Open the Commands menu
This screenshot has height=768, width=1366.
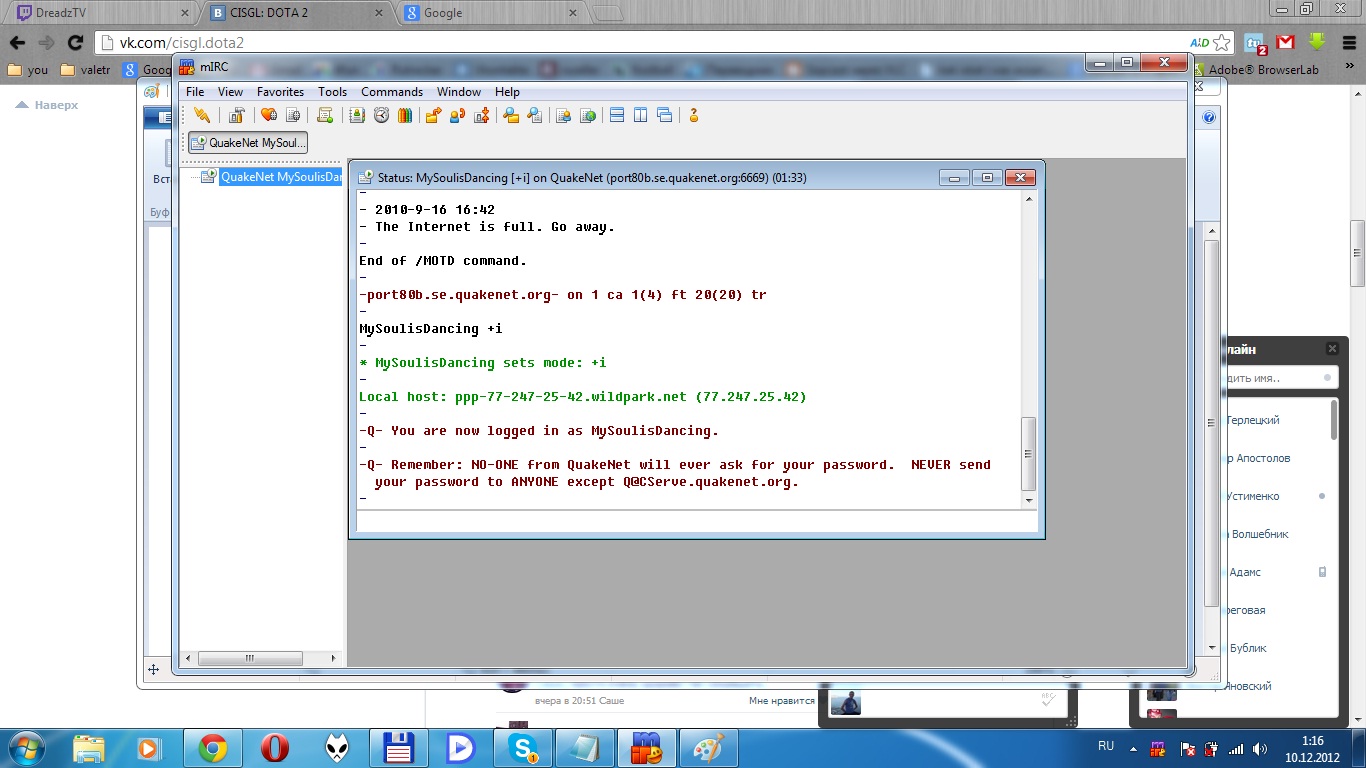click(x=392, y=92)
